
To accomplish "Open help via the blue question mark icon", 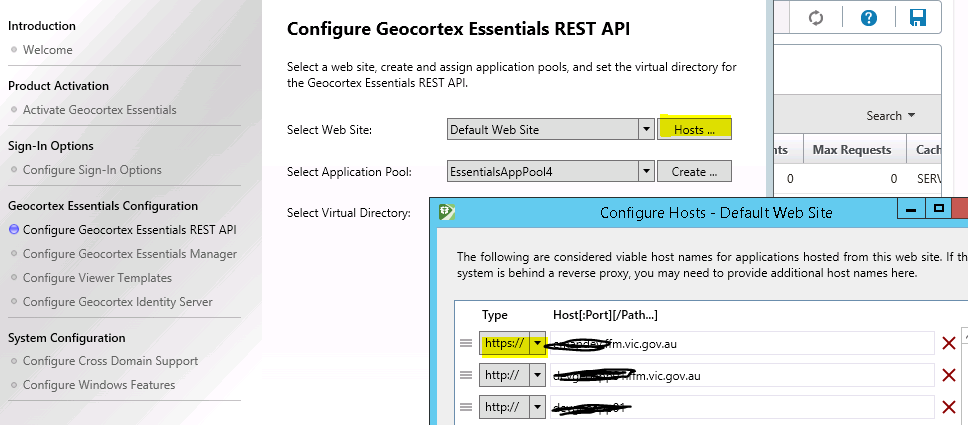I will click(869, 18).
